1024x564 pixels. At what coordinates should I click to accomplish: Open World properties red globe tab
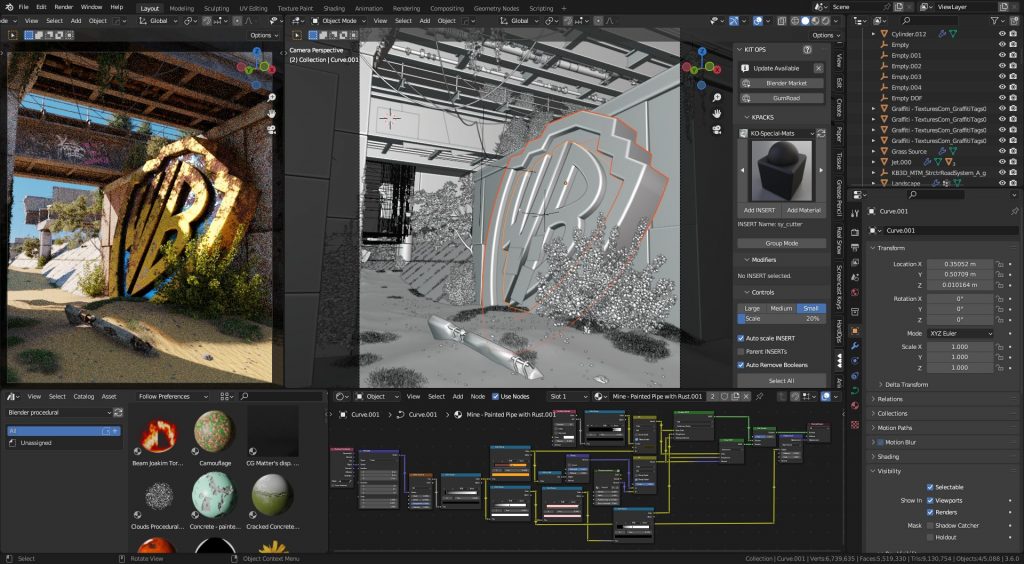(x=855, y=293)
